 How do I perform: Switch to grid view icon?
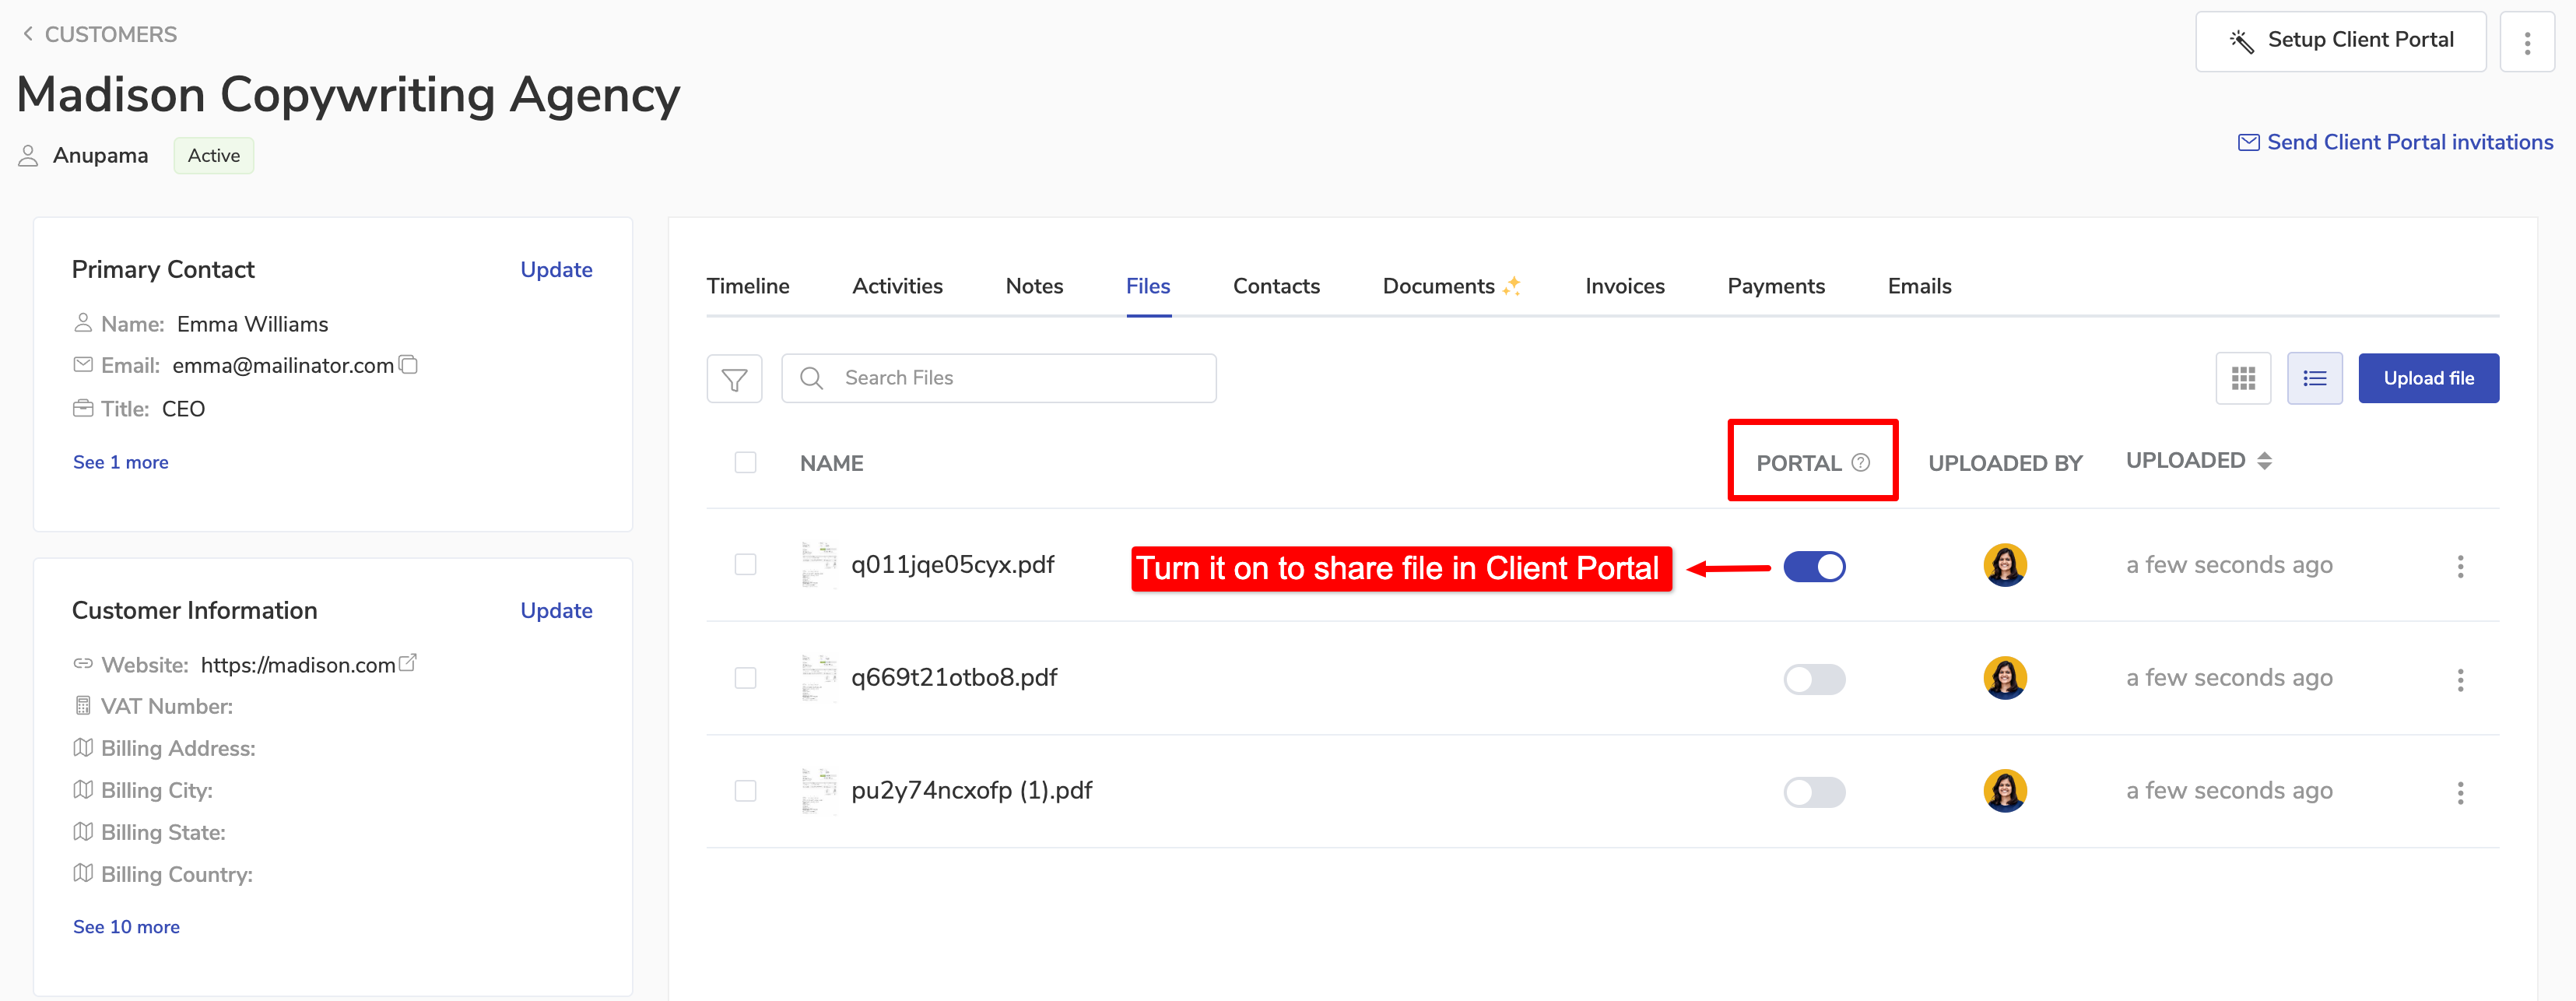(2242, 379)
